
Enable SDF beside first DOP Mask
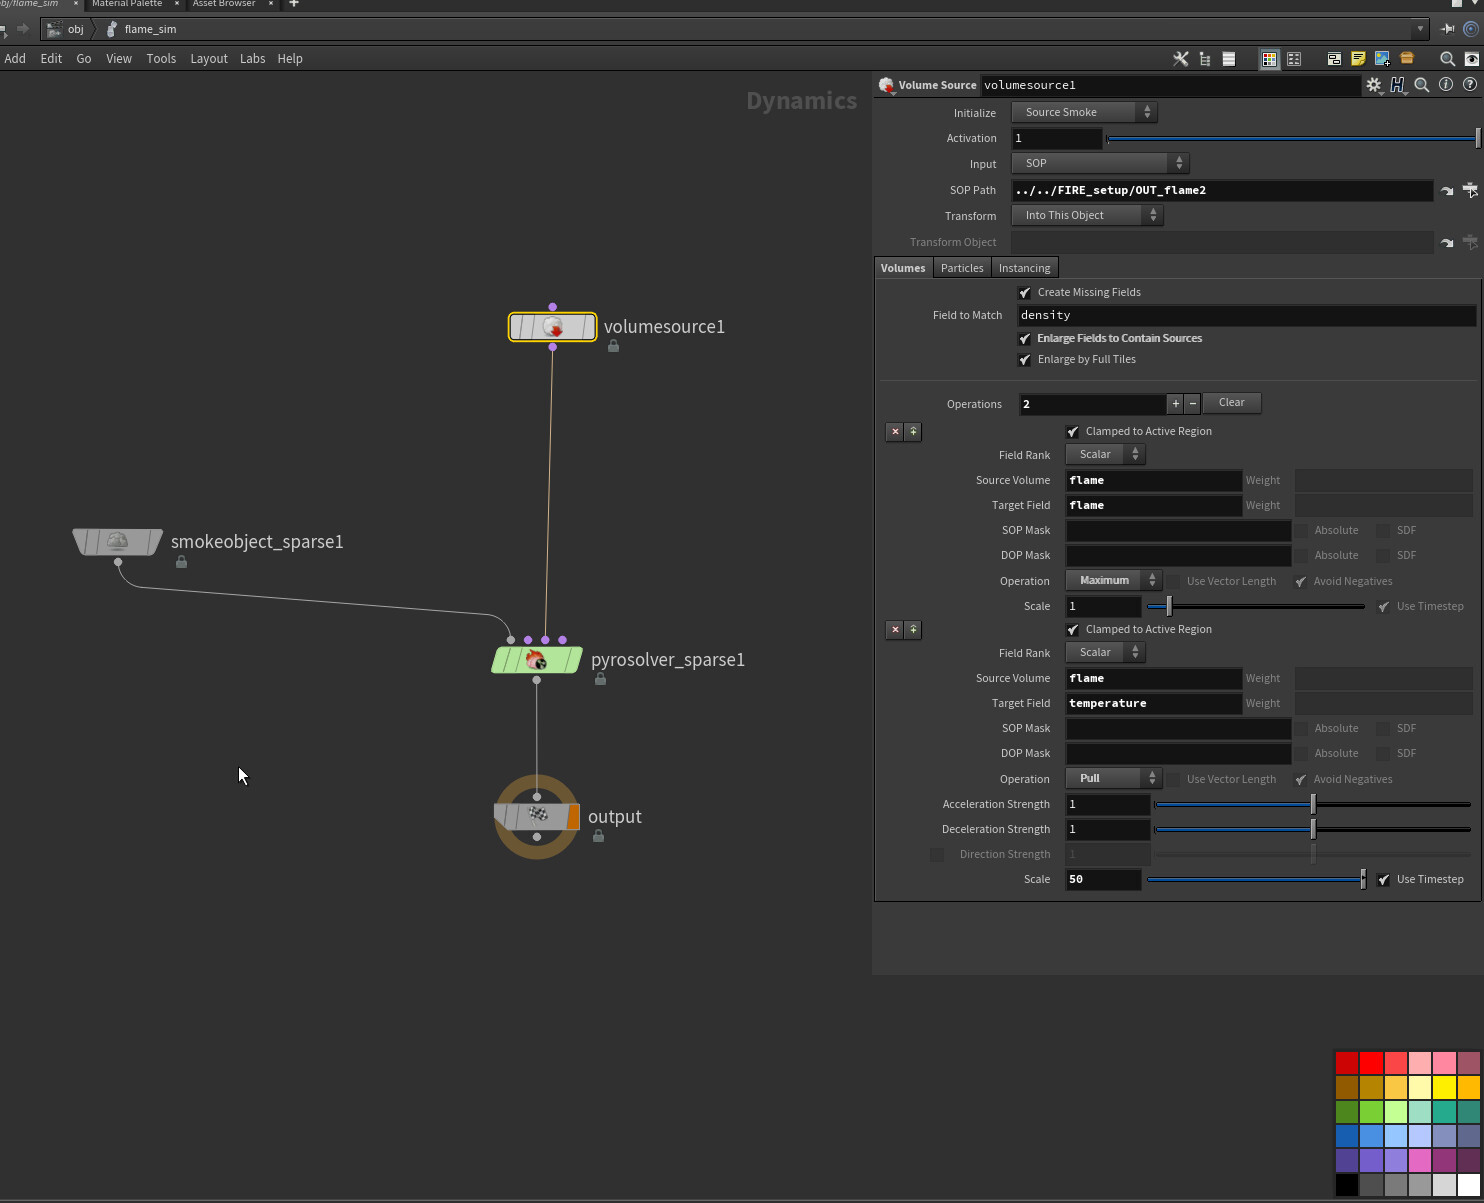1383,556
